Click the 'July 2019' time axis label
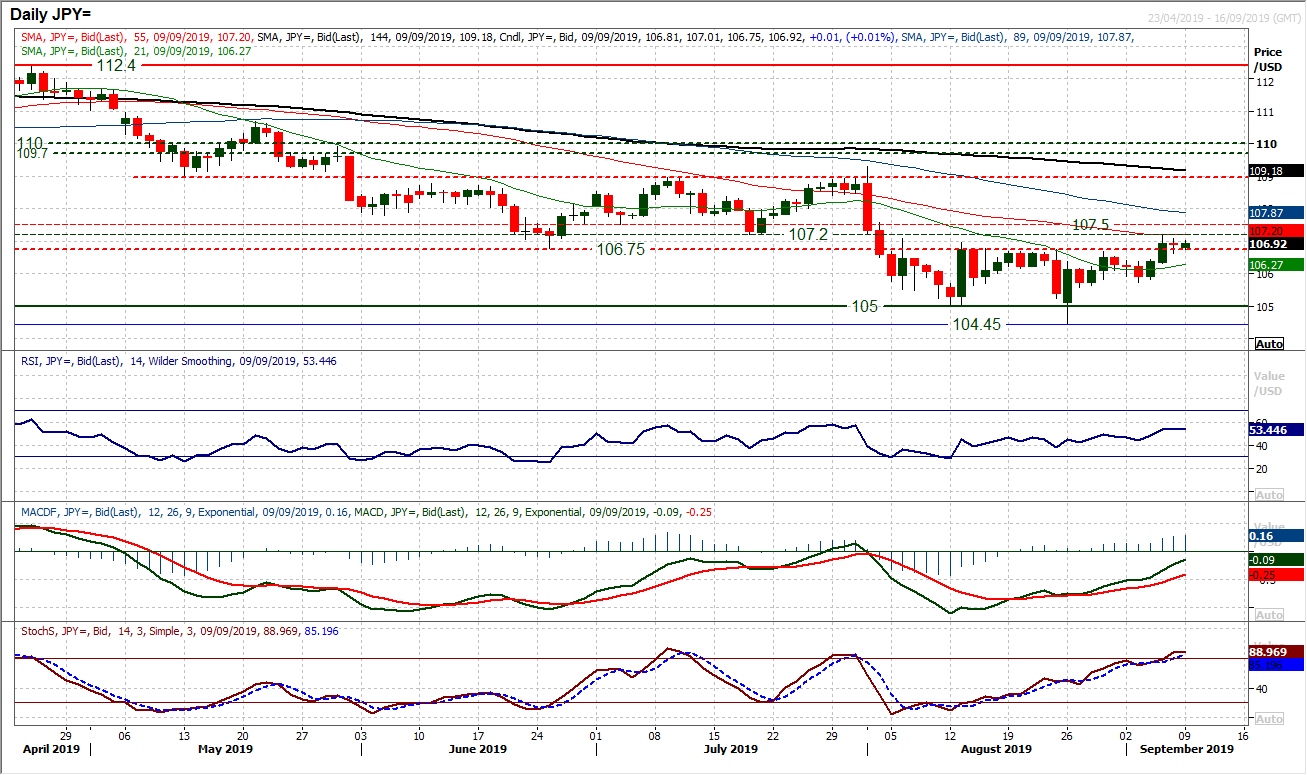This screenshot has height=775, width=1307. pyautogui.click(x=730, y=748)
